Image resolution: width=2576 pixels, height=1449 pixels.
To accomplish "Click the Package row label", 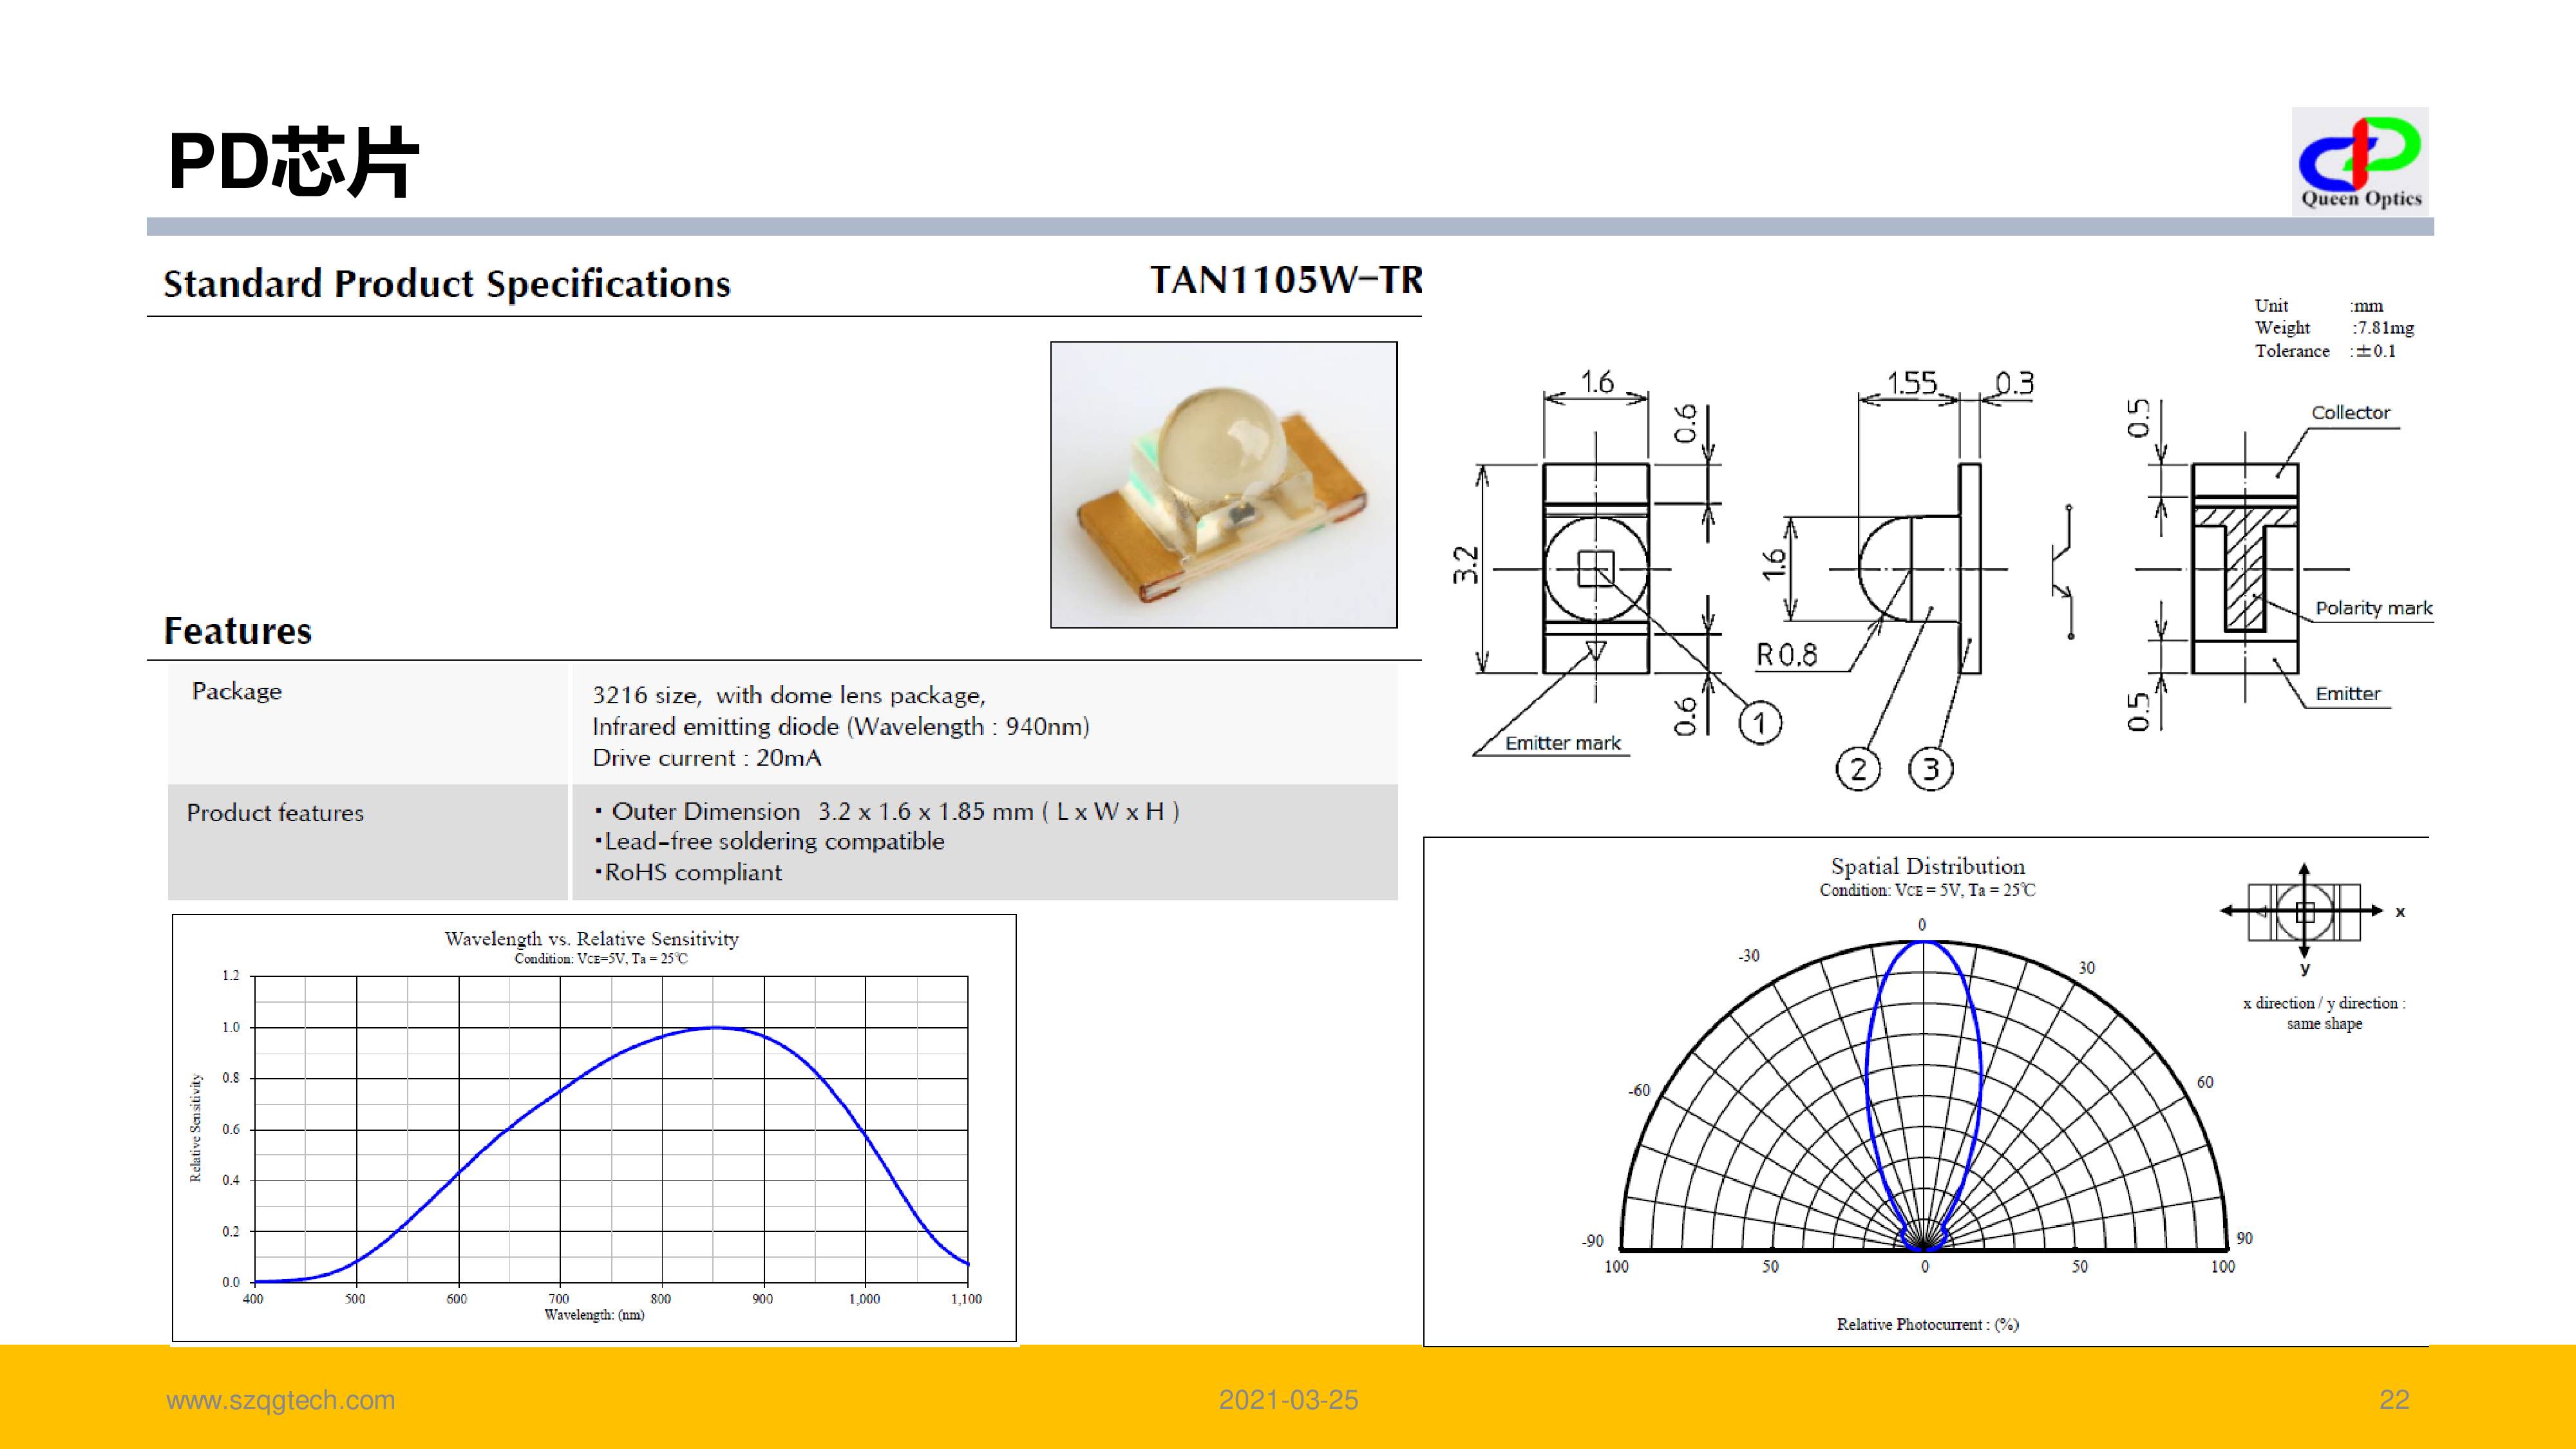I will [x=237, y=691].
